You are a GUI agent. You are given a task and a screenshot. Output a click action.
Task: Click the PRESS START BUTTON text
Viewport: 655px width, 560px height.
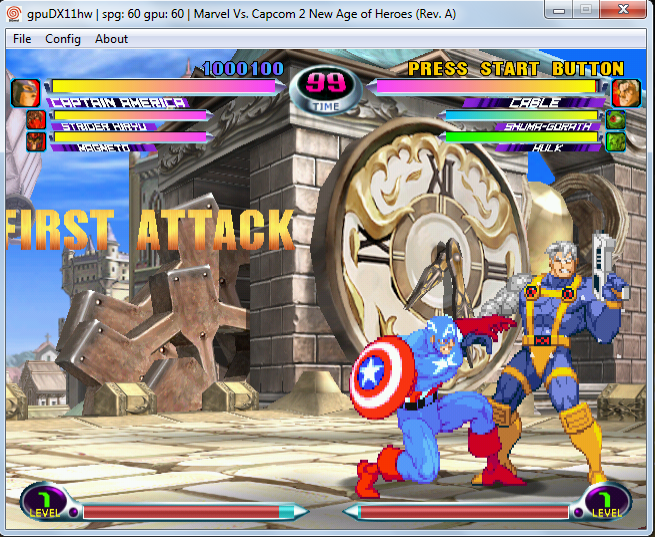pos(515,68)
